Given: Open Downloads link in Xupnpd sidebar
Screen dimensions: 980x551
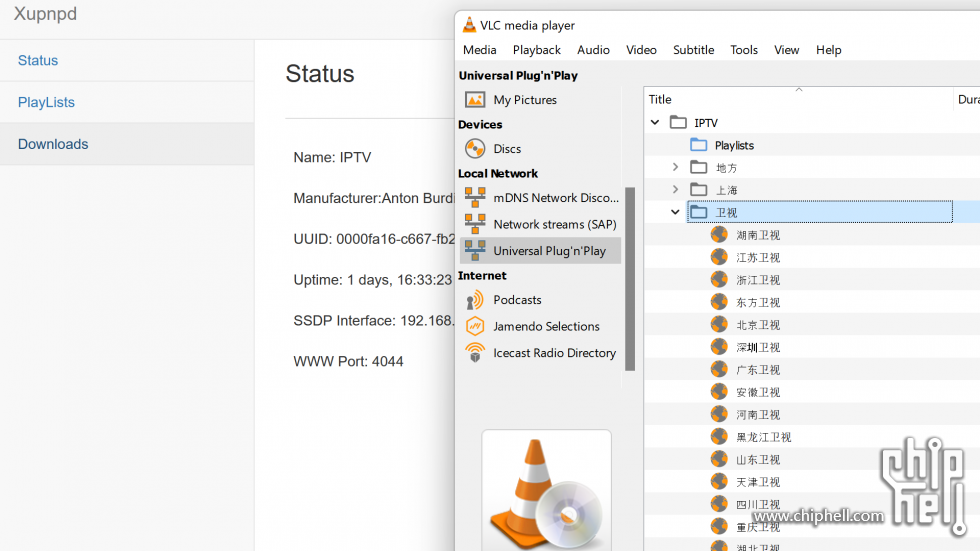Looking at the screenshot, I should [x=53, y=144].
